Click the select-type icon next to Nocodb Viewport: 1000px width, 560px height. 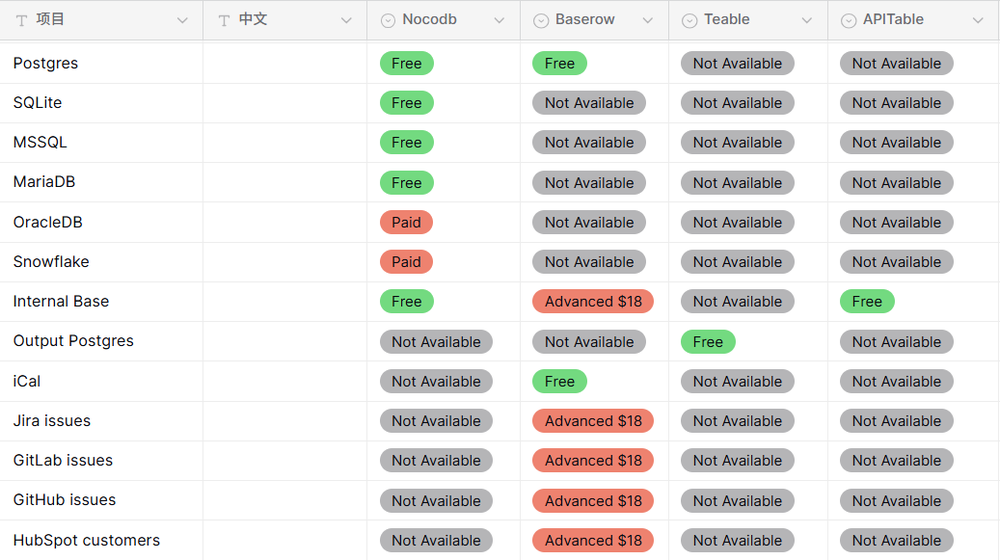pyautogui.click(x=388, y=20)
